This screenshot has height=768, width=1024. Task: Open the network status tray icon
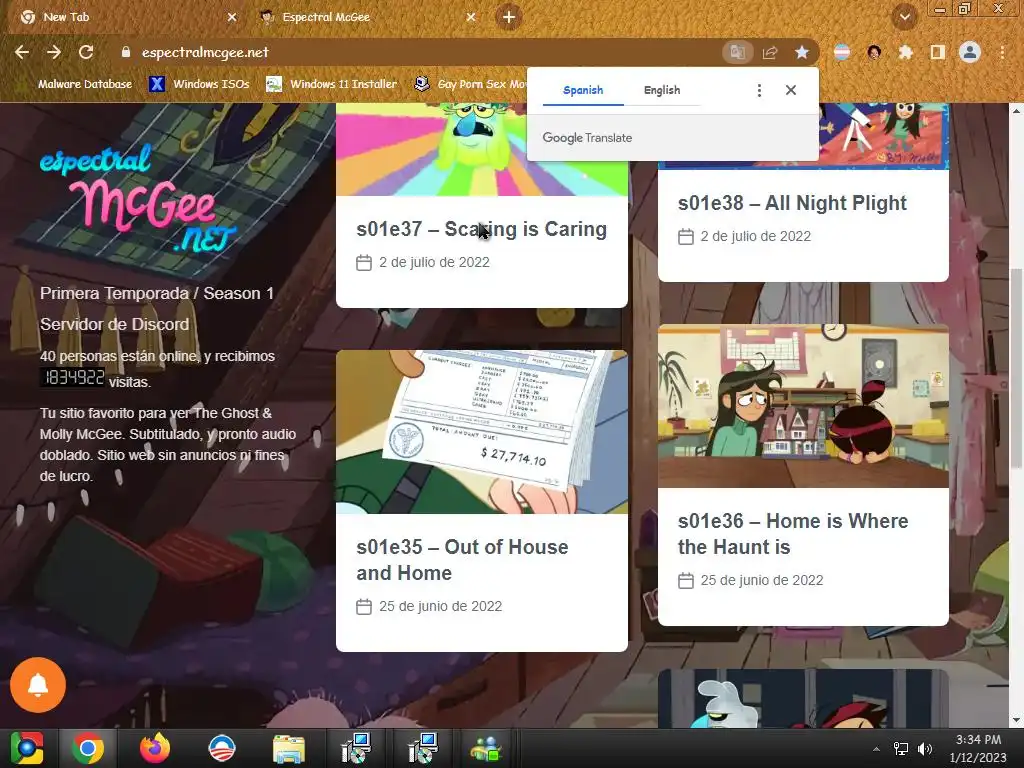pos(901,749)
